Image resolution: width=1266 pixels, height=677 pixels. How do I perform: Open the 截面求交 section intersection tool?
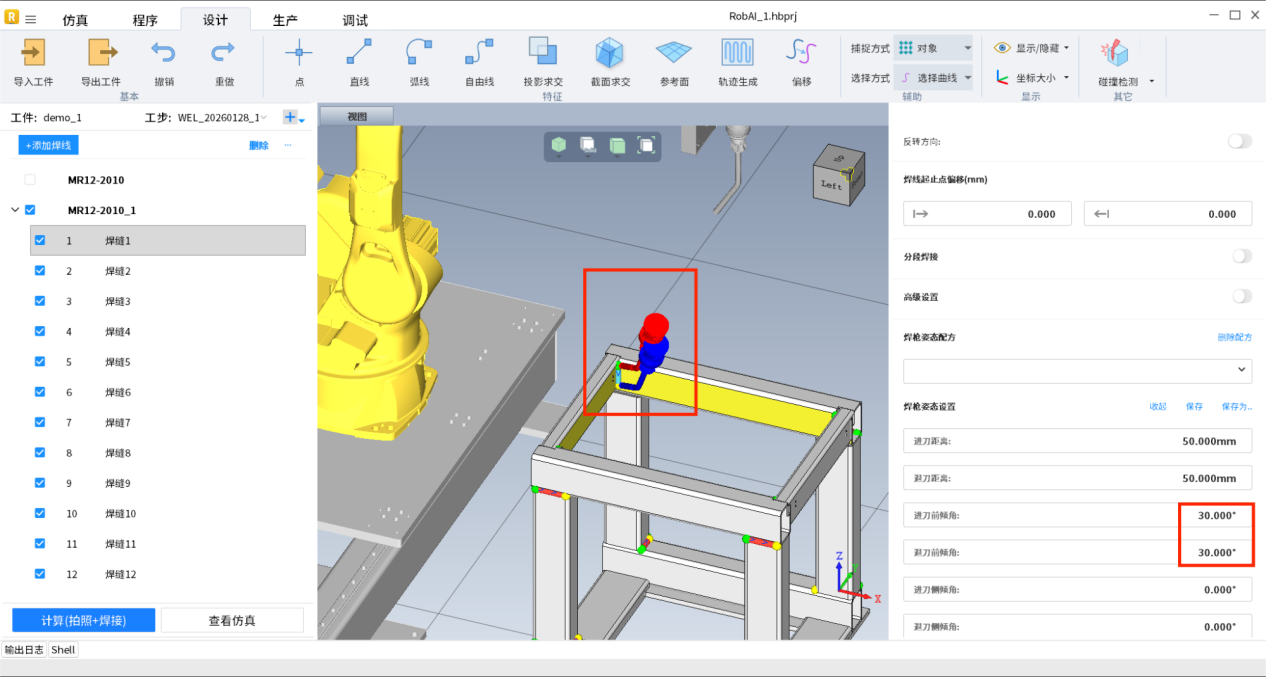point(610,53)
